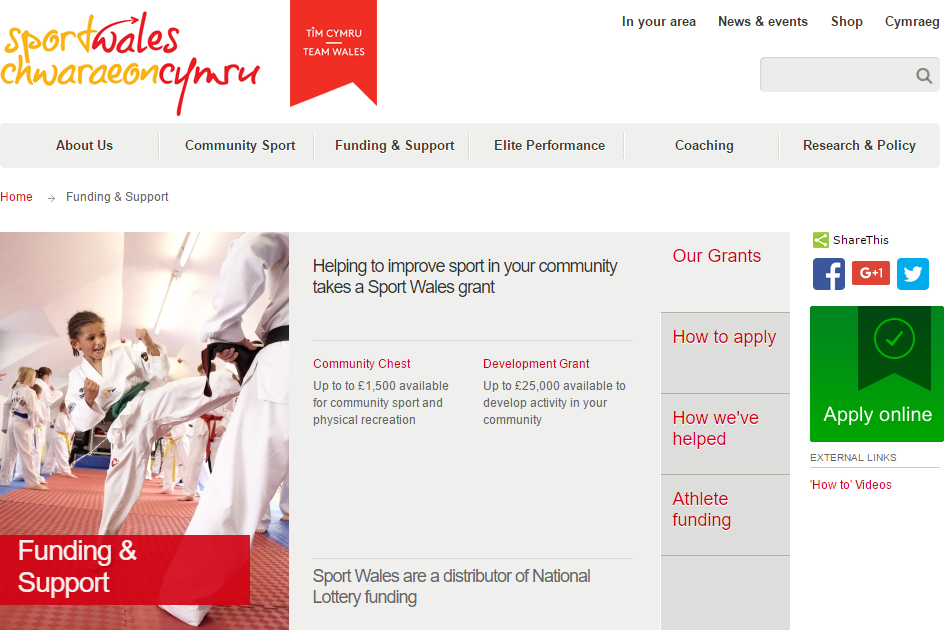Click Funding & Support breadcrumb text

(x=117, y=197)
